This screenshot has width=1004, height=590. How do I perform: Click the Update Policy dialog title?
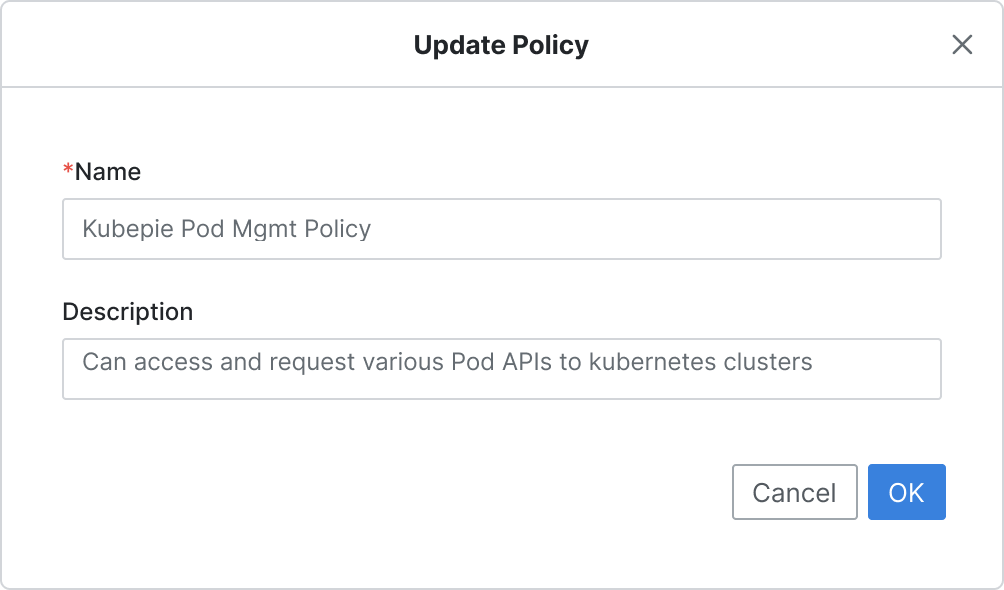click(x=501, y=45)
